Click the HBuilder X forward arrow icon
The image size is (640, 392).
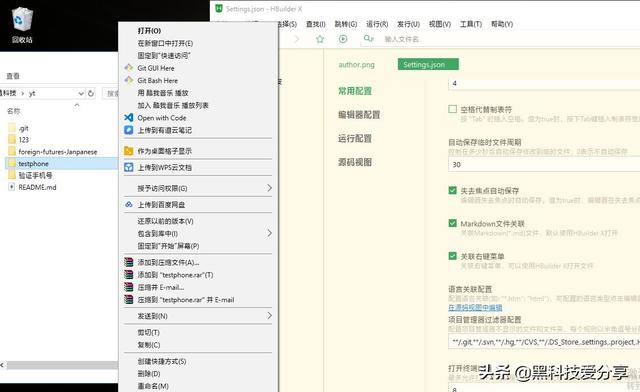[297, 39]
